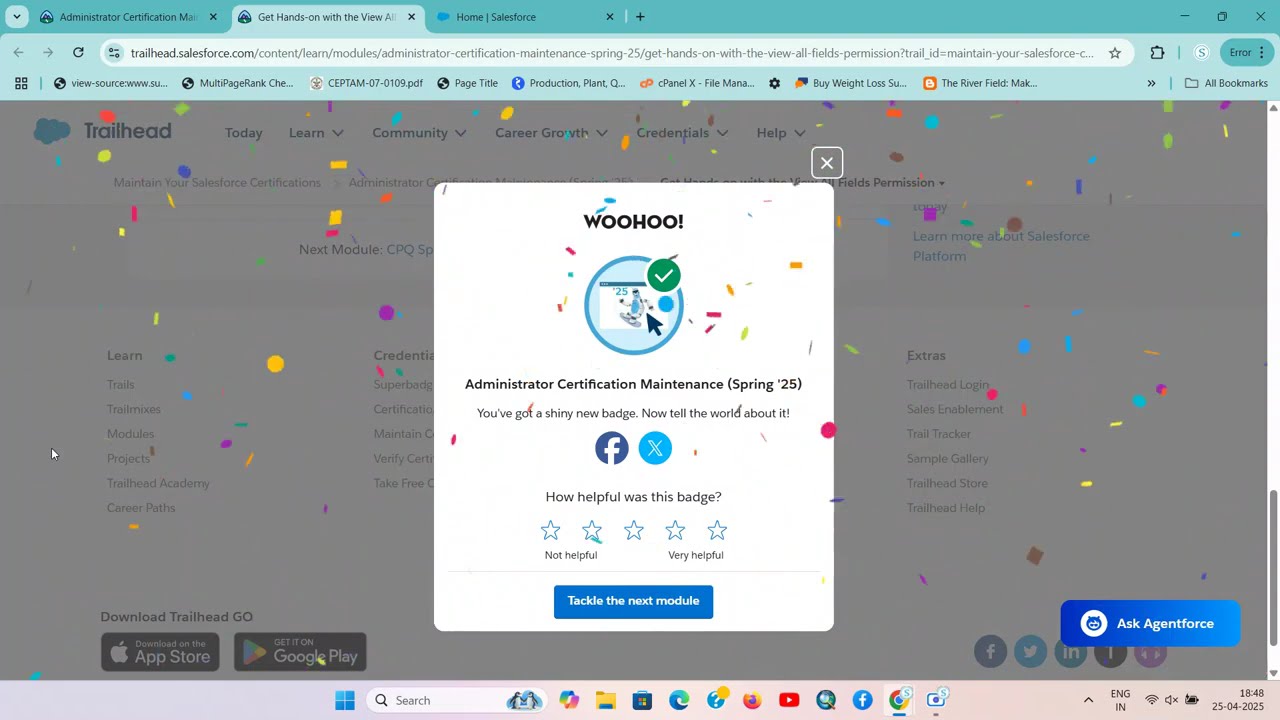The height and width of the screenshot is (720, 1280).
Task: Rate the badge one star
Action: (x=550, y=530)
